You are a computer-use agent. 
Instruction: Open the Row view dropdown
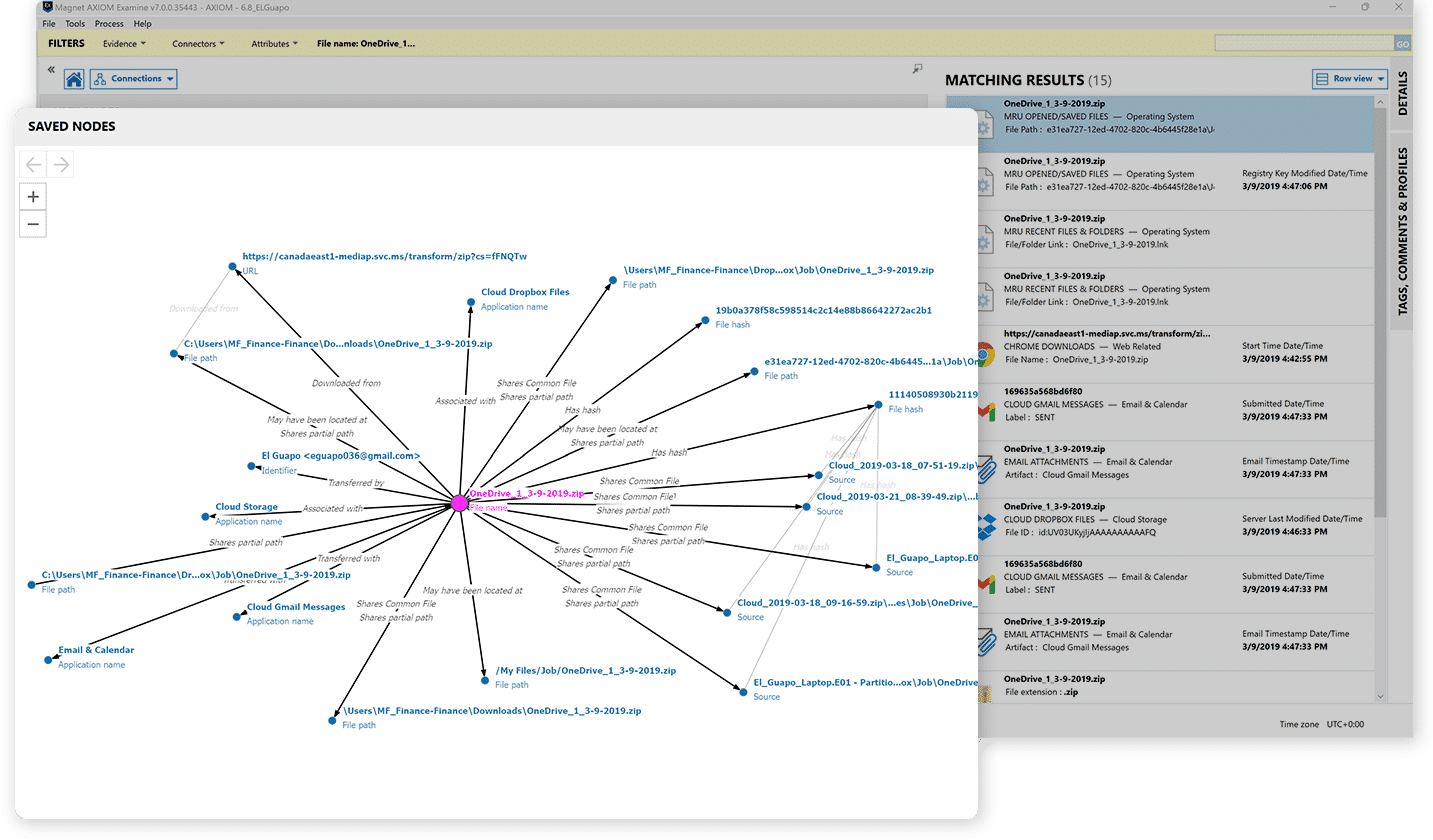(x=1350, y=79)
